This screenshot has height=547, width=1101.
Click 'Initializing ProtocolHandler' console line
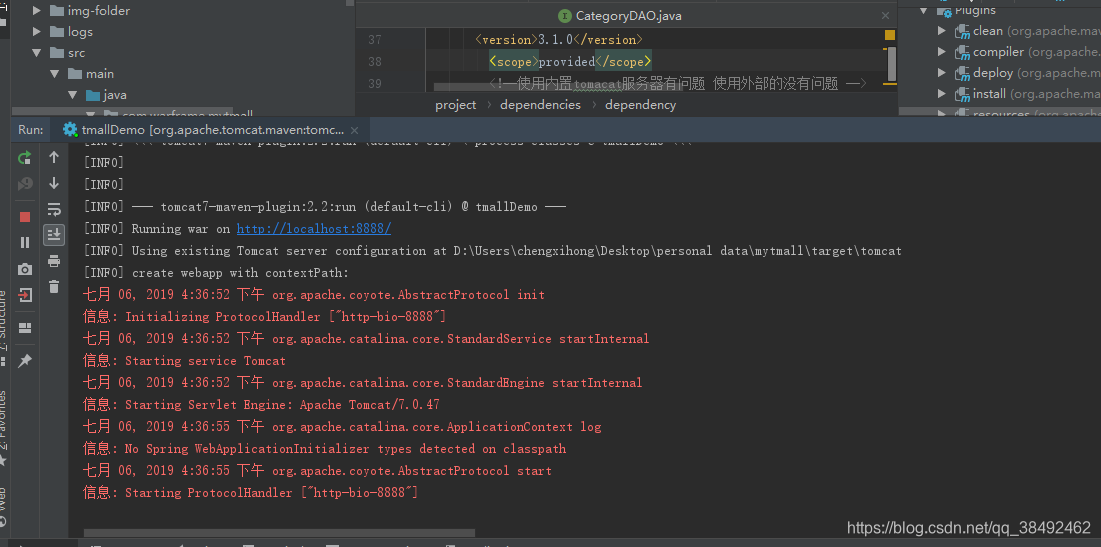coord(265,317)
